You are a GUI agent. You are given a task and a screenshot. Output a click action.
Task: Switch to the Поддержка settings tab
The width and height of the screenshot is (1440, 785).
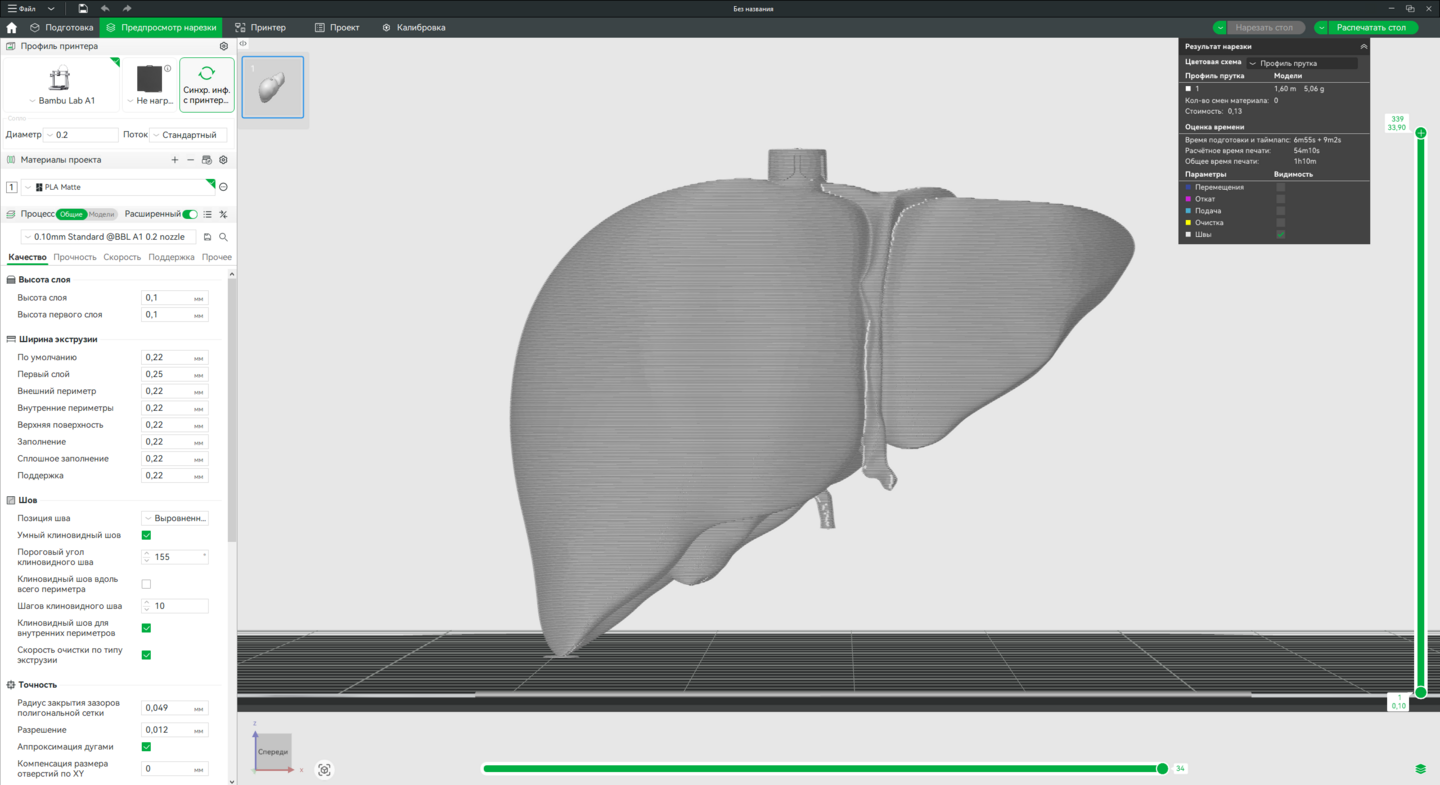click(x=171, y=257)
